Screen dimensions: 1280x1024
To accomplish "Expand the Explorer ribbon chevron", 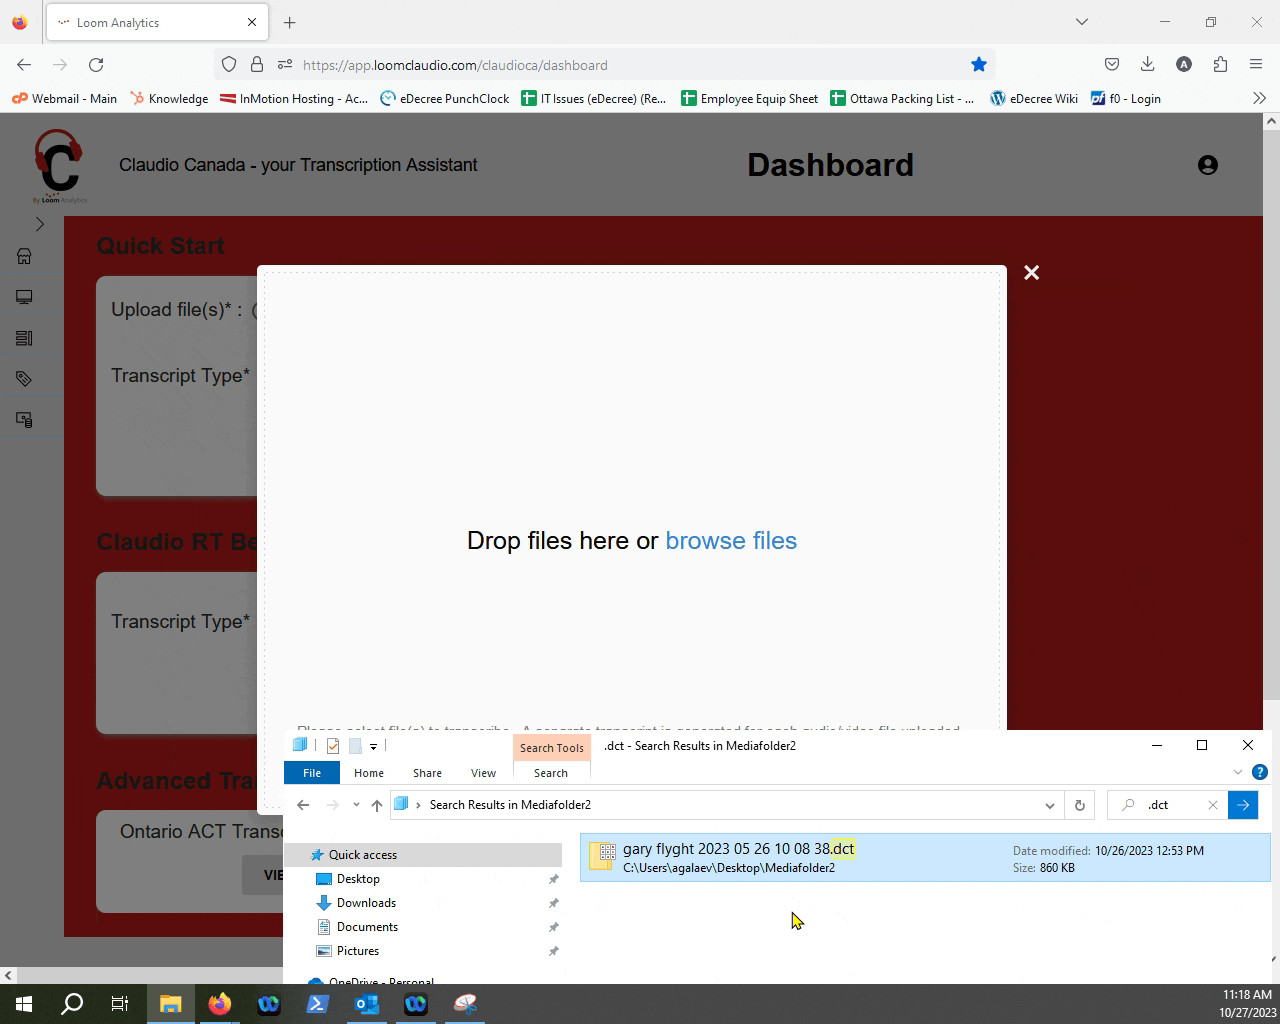I will (1238, 772).
